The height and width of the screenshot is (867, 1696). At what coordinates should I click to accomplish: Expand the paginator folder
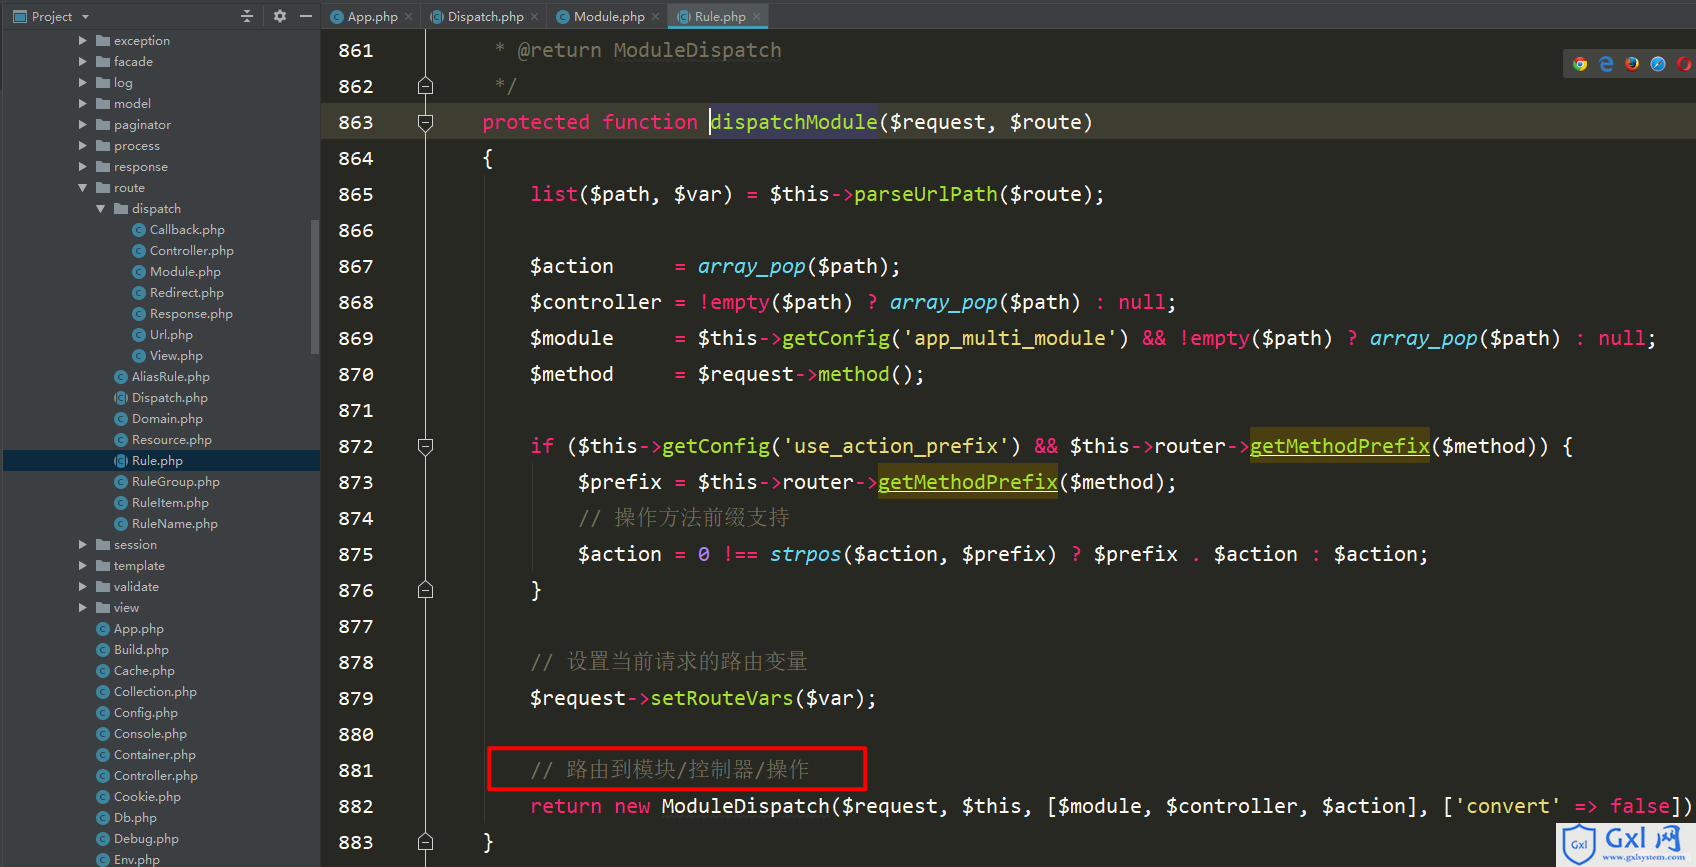click(x=83, y=125)
